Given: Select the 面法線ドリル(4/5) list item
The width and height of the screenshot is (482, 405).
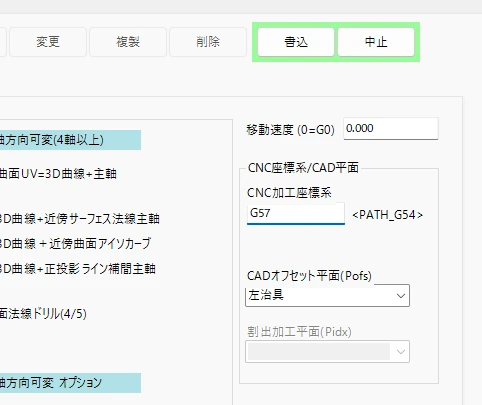Looking at the screenshot, I should [43, 314].
